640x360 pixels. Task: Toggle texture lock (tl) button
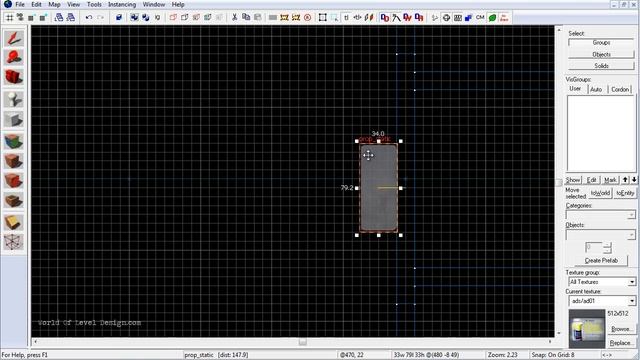[x=346, y=18]
